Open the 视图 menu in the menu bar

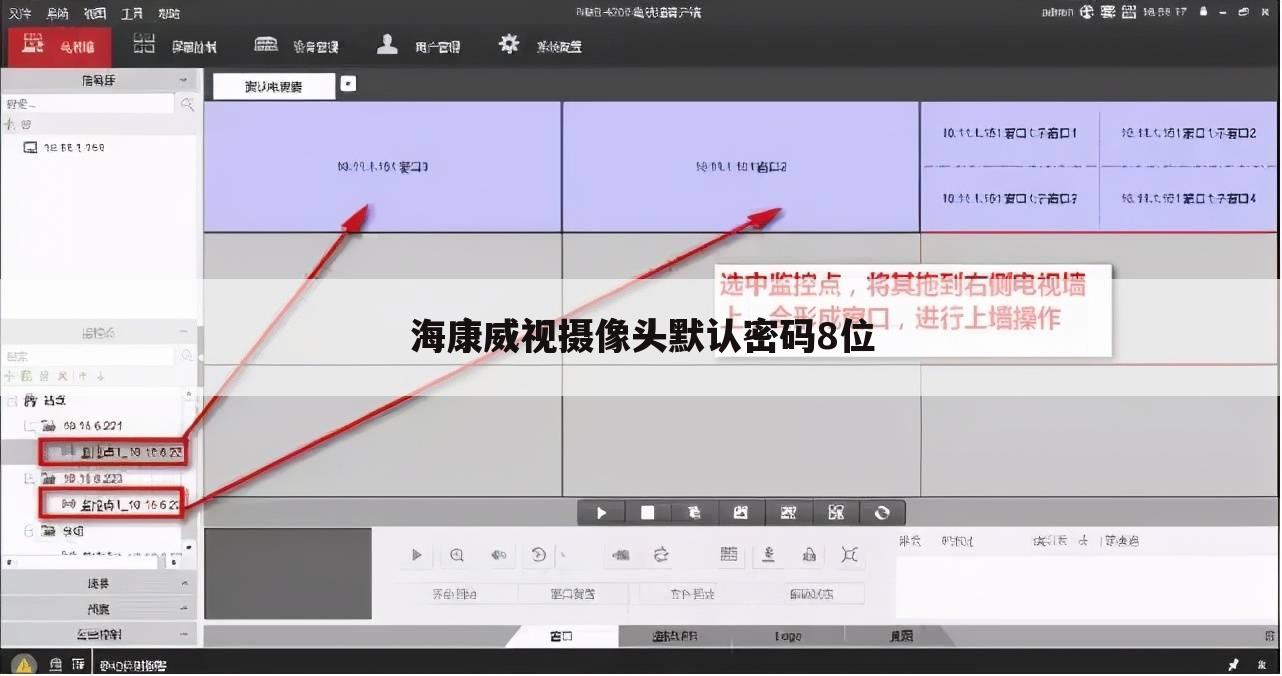click(x=95, y=13)
